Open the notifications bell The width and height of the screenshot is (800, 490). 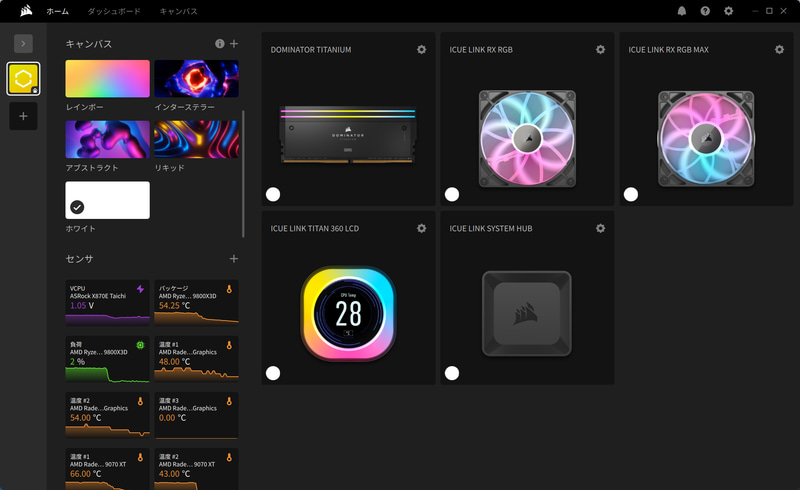point(682,11)
